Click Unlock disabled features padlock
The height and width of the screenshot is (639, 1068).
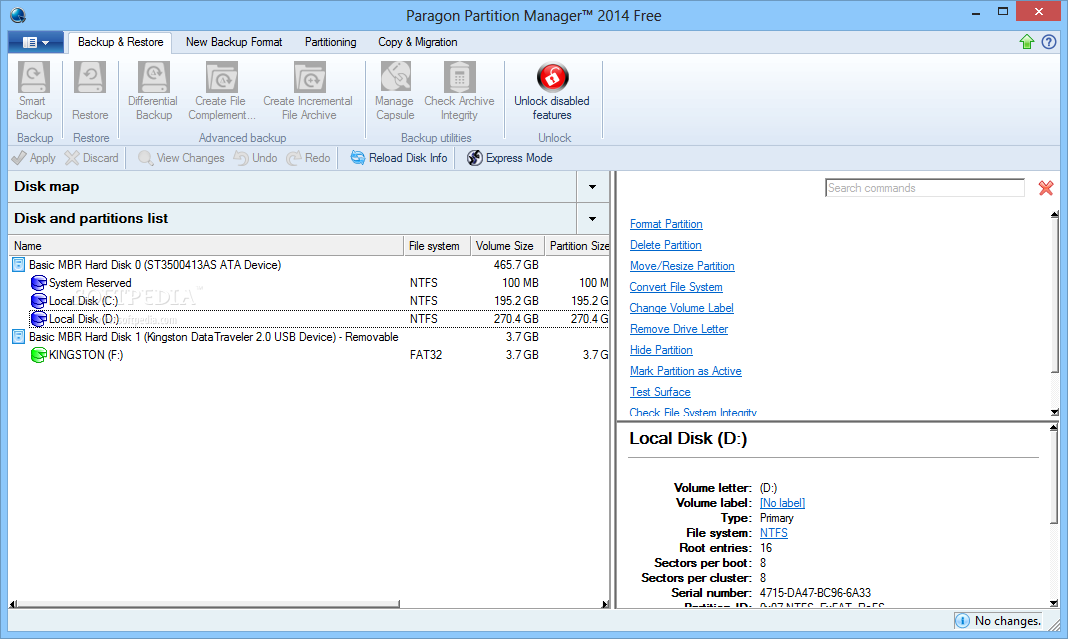click(552, 77)
